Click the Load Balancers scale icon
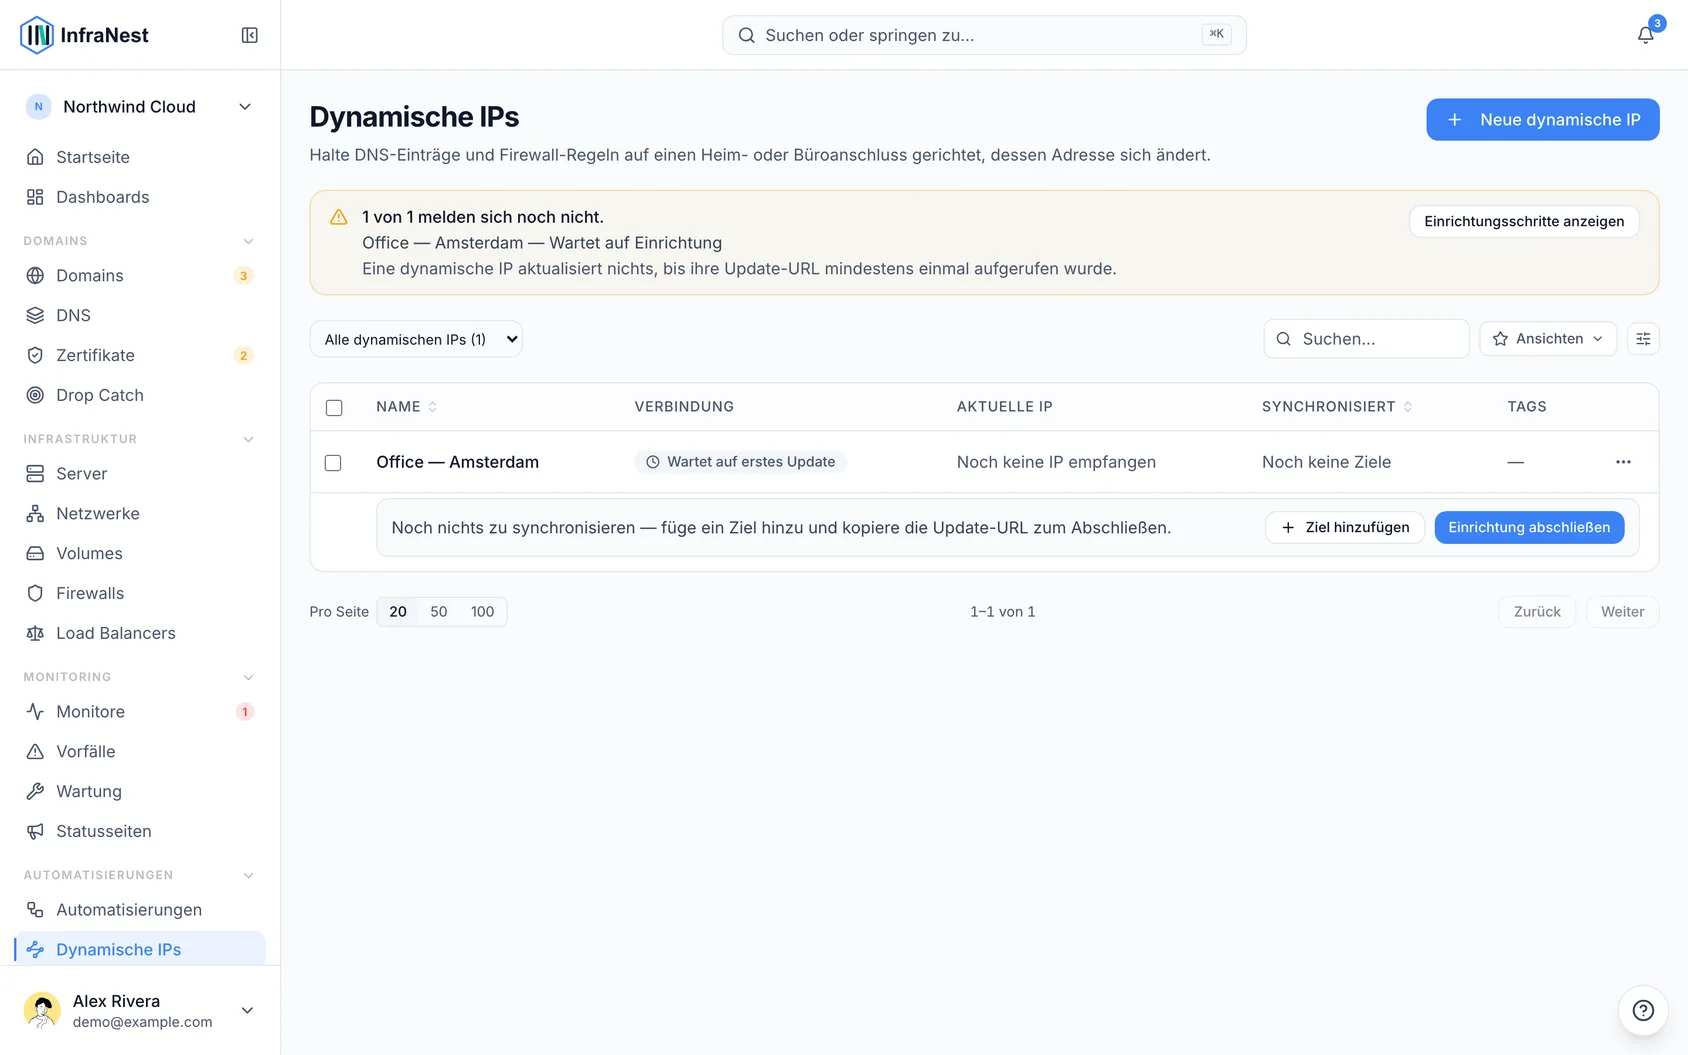The height and width of the screenshot is (1055, 1688). (35, 633)
